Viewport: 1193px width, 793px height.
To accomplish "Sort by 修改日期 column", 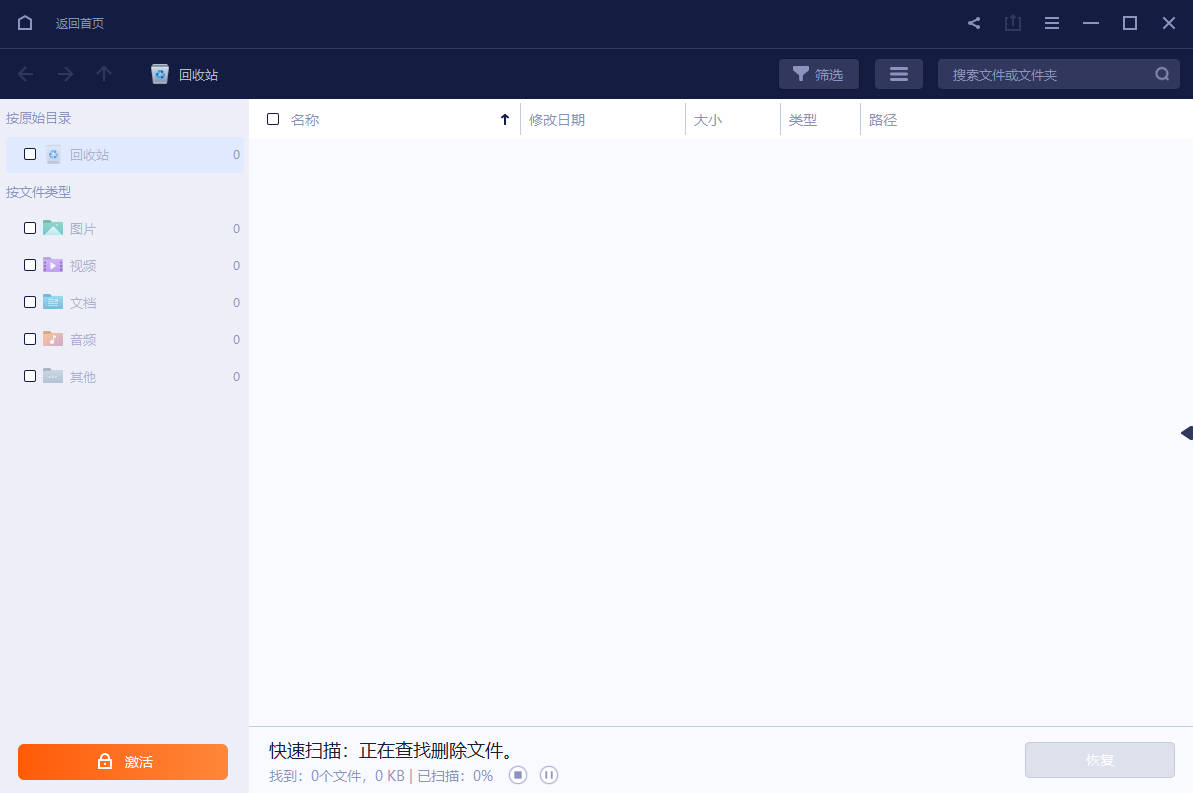I will pos(557,119).
